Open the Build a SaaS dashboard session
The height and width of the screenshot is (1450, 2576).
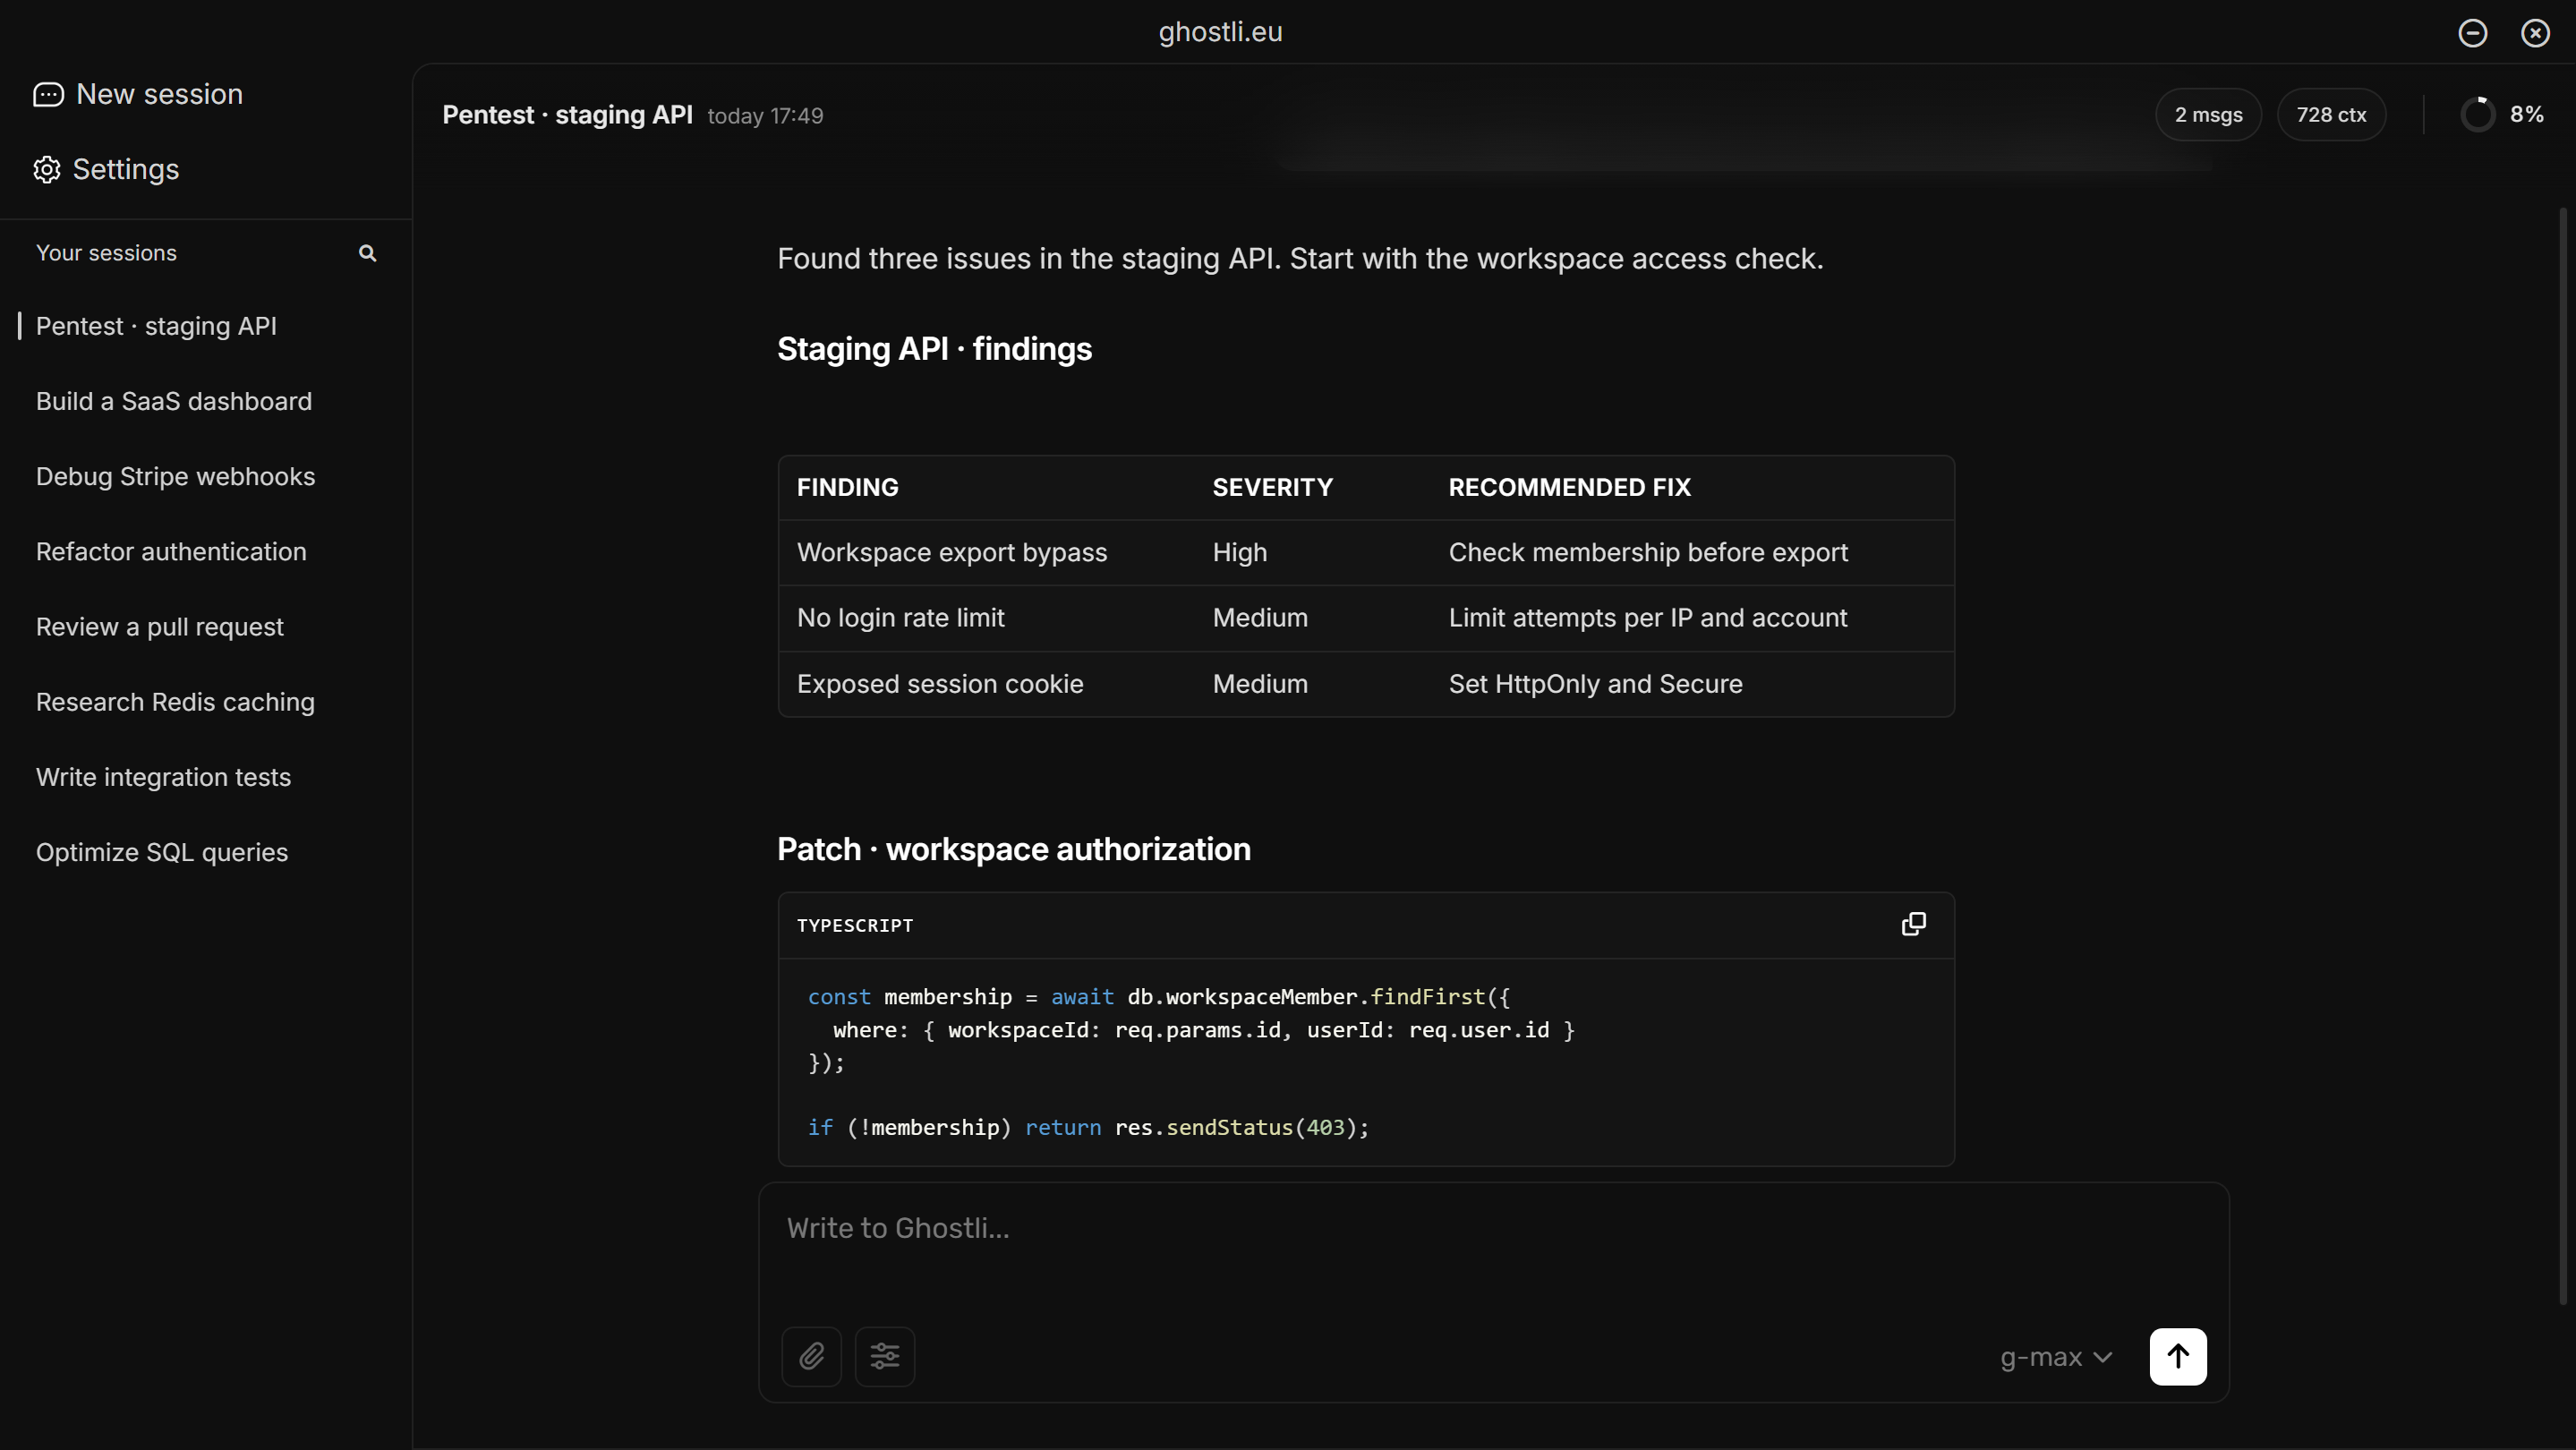click(x=174, y=401)
